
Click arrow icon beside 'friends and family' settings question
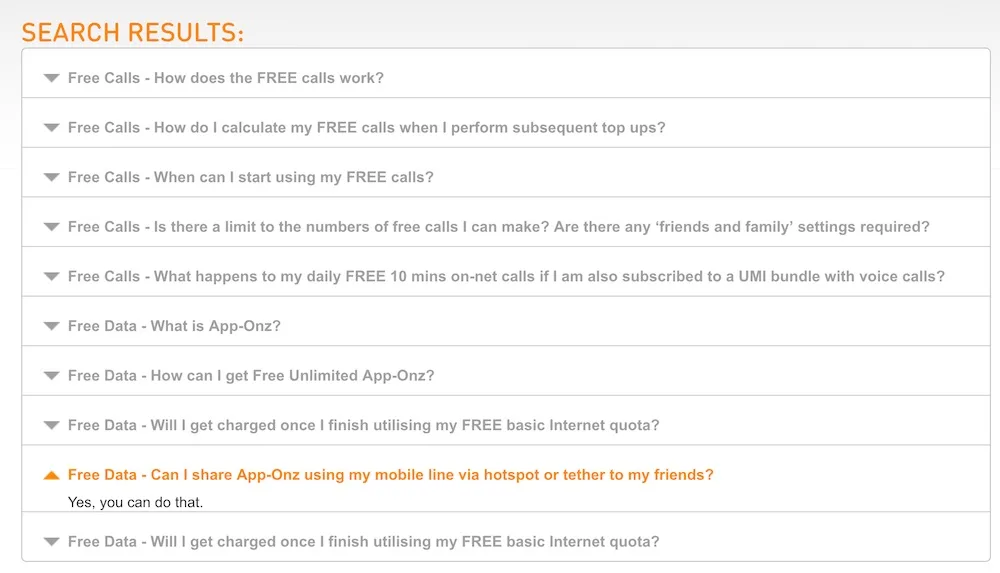click(x=52, y=227)
